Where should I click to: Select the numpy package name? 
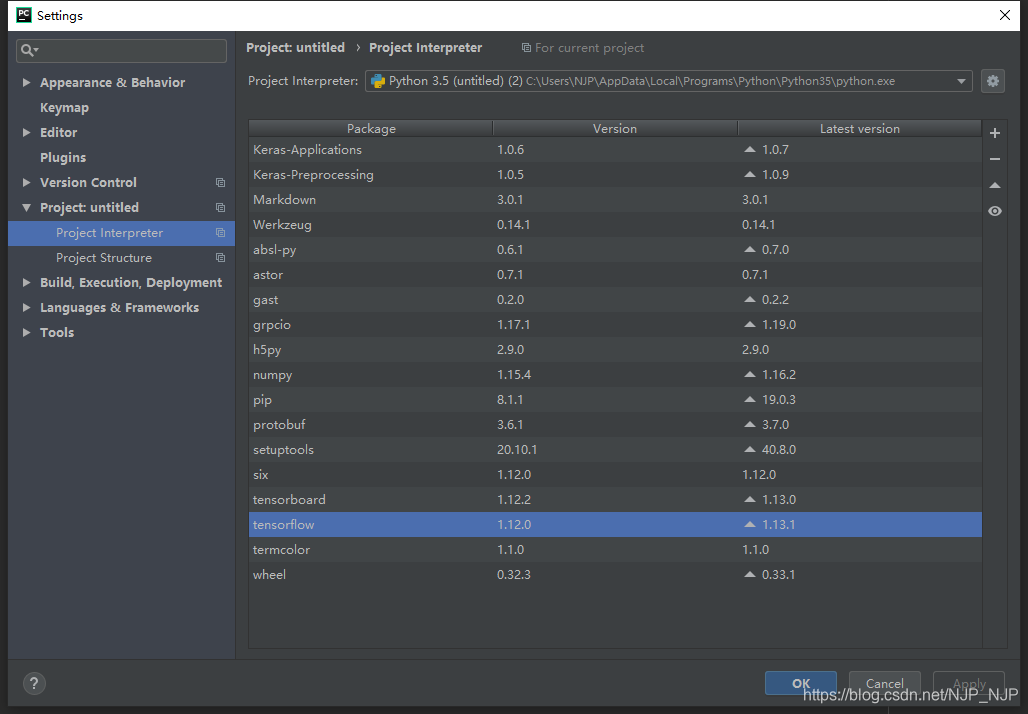coord(273,375)
